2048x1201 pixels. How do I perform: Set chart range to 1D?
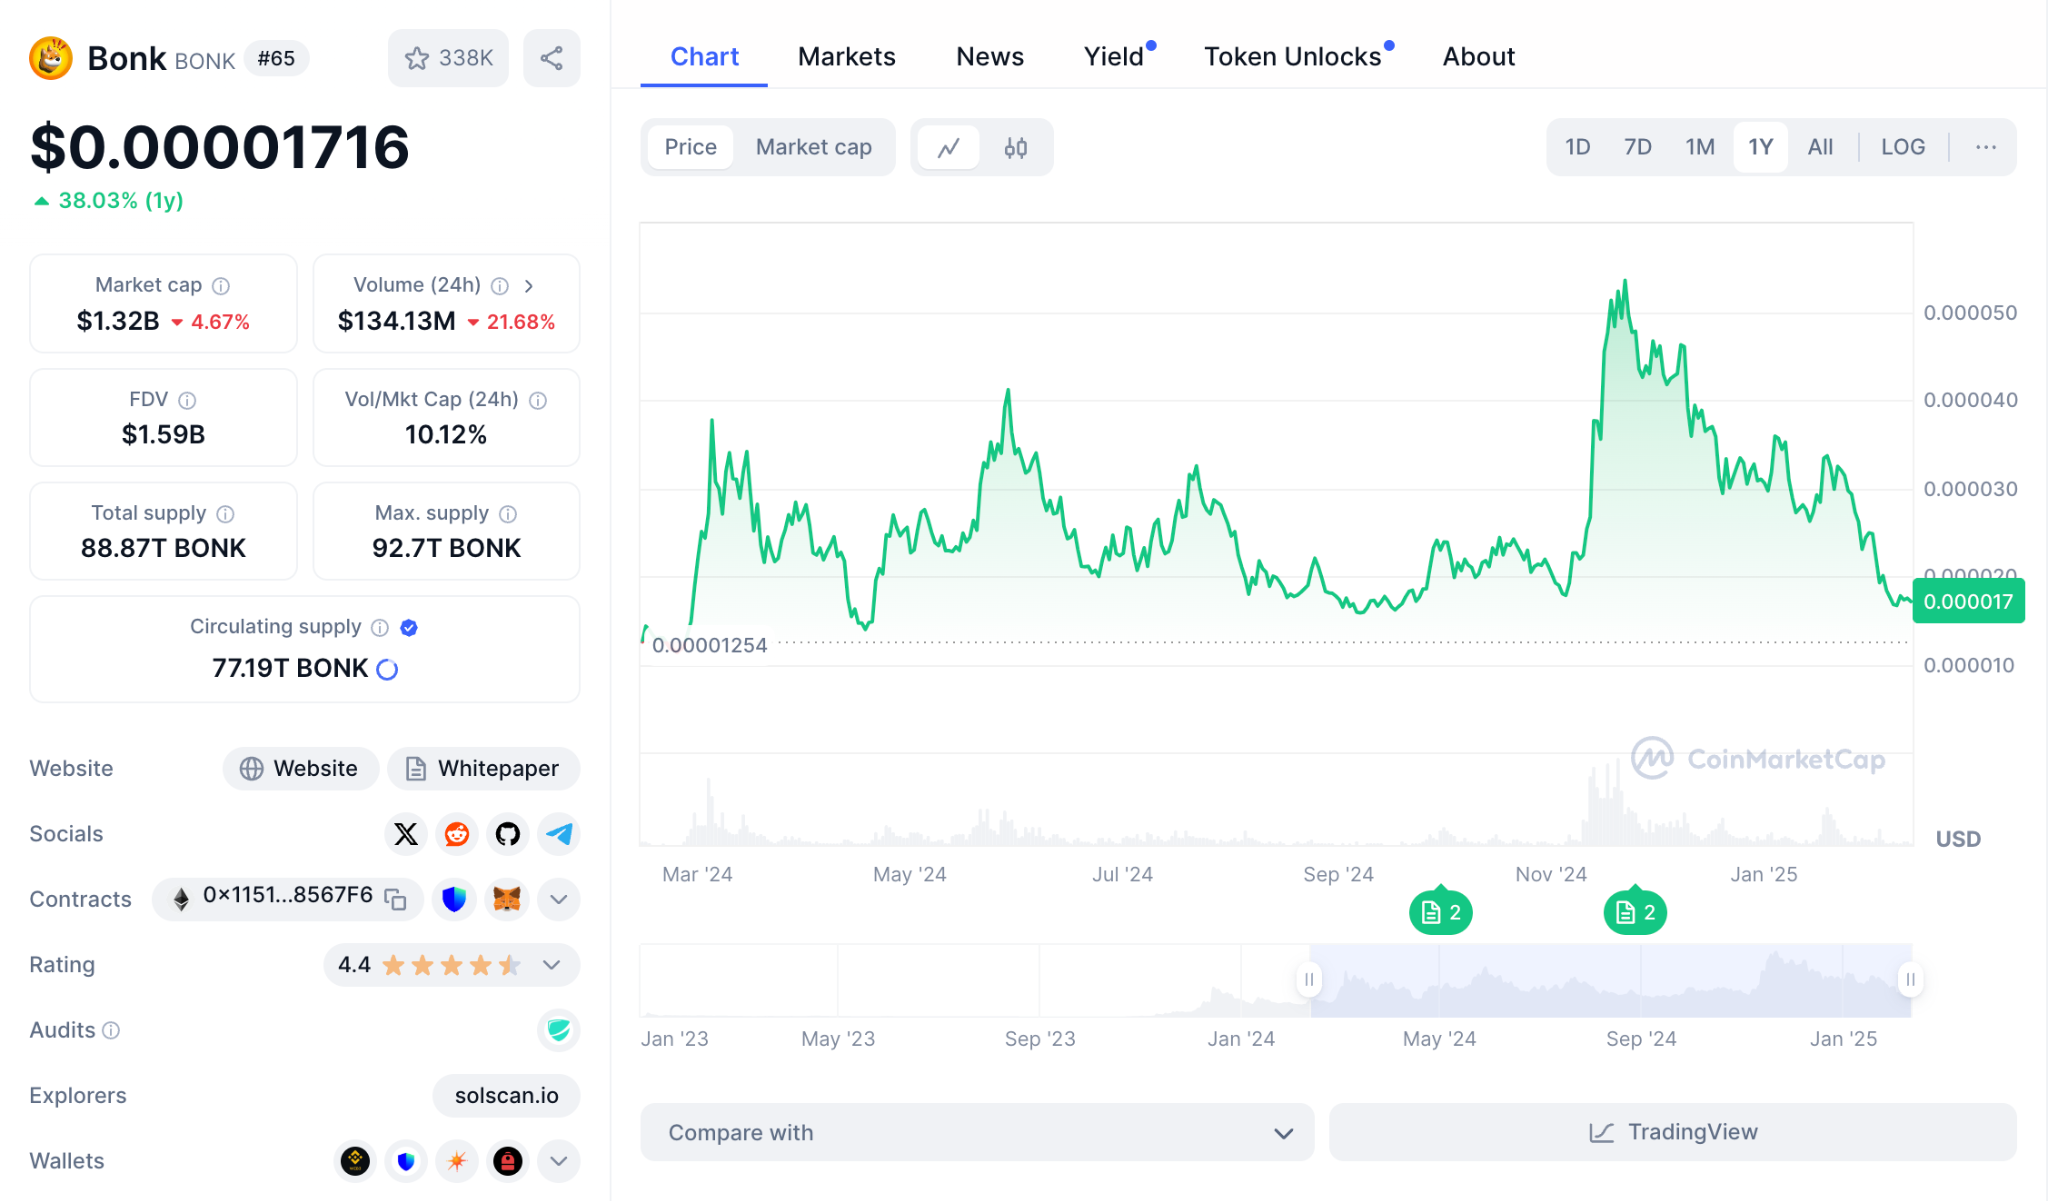(x=1578, y=148)
